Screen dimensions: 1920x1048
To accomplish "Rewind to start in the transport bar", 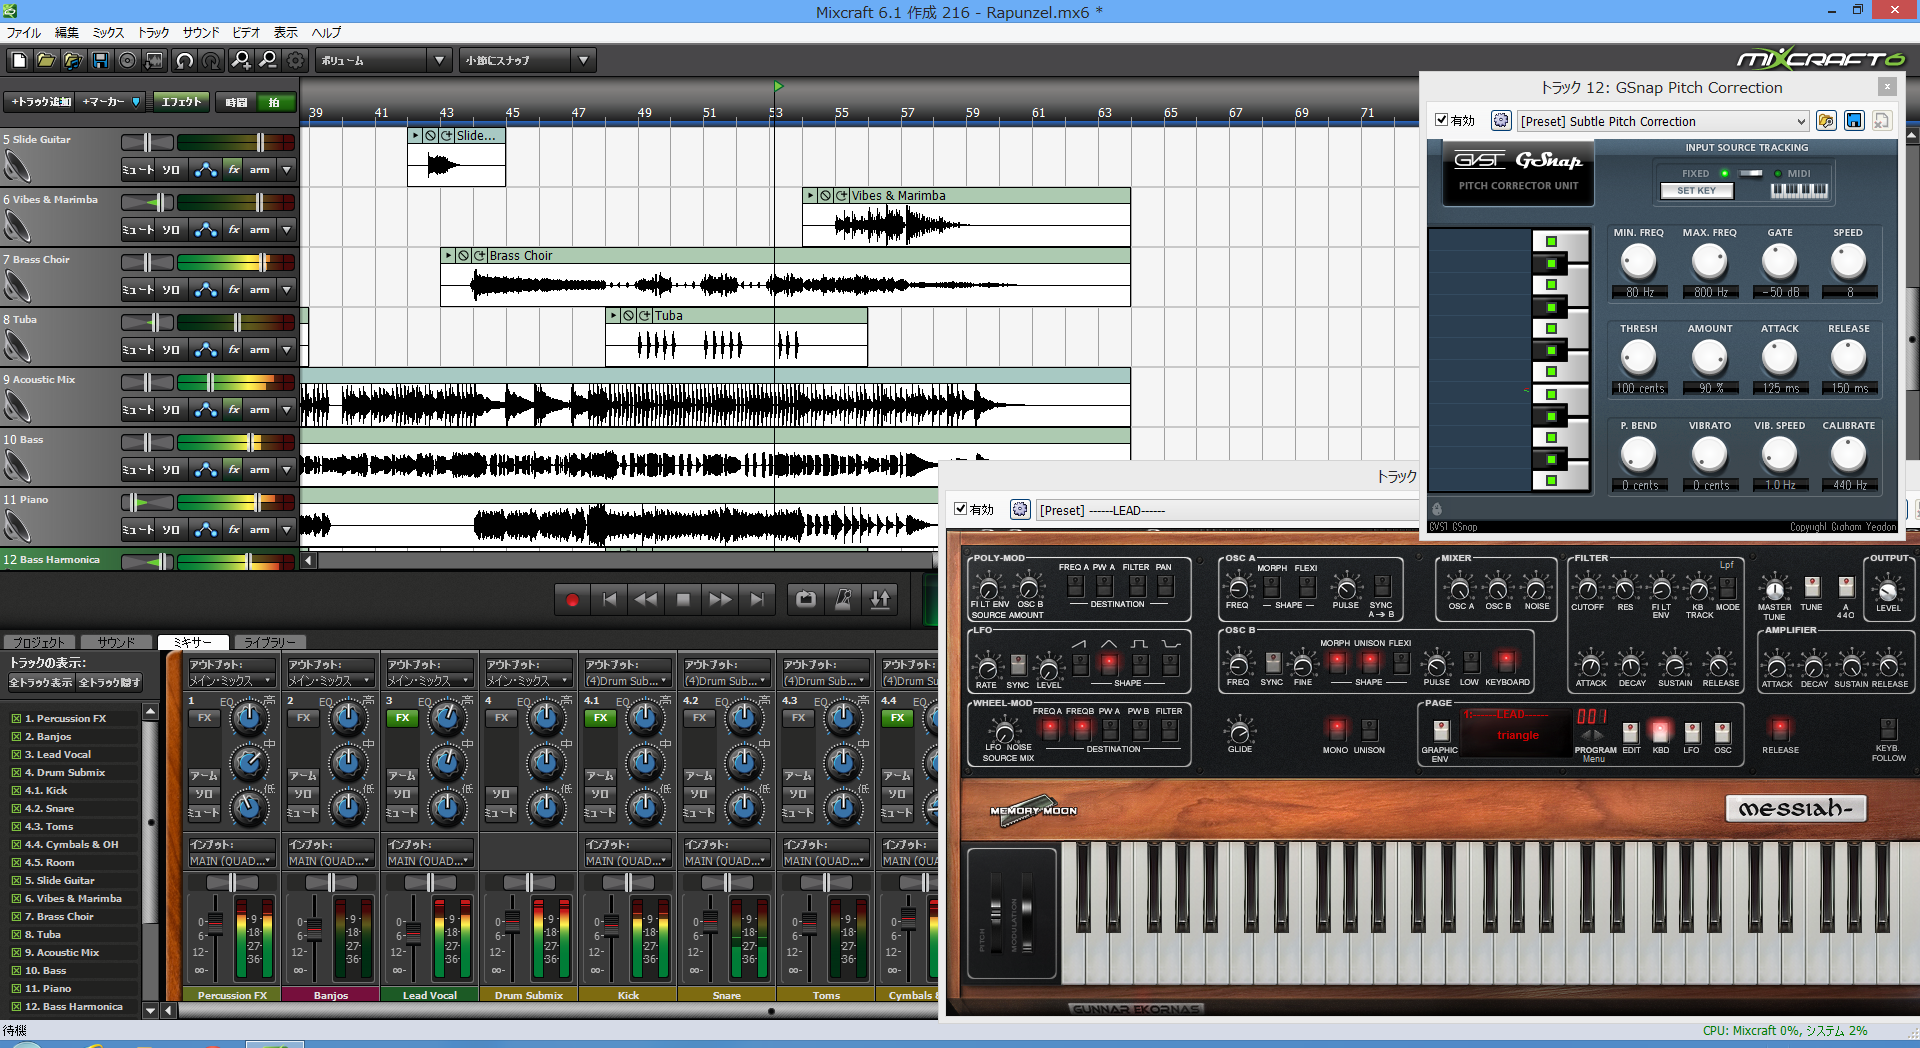I will click(x=609, y=600).
